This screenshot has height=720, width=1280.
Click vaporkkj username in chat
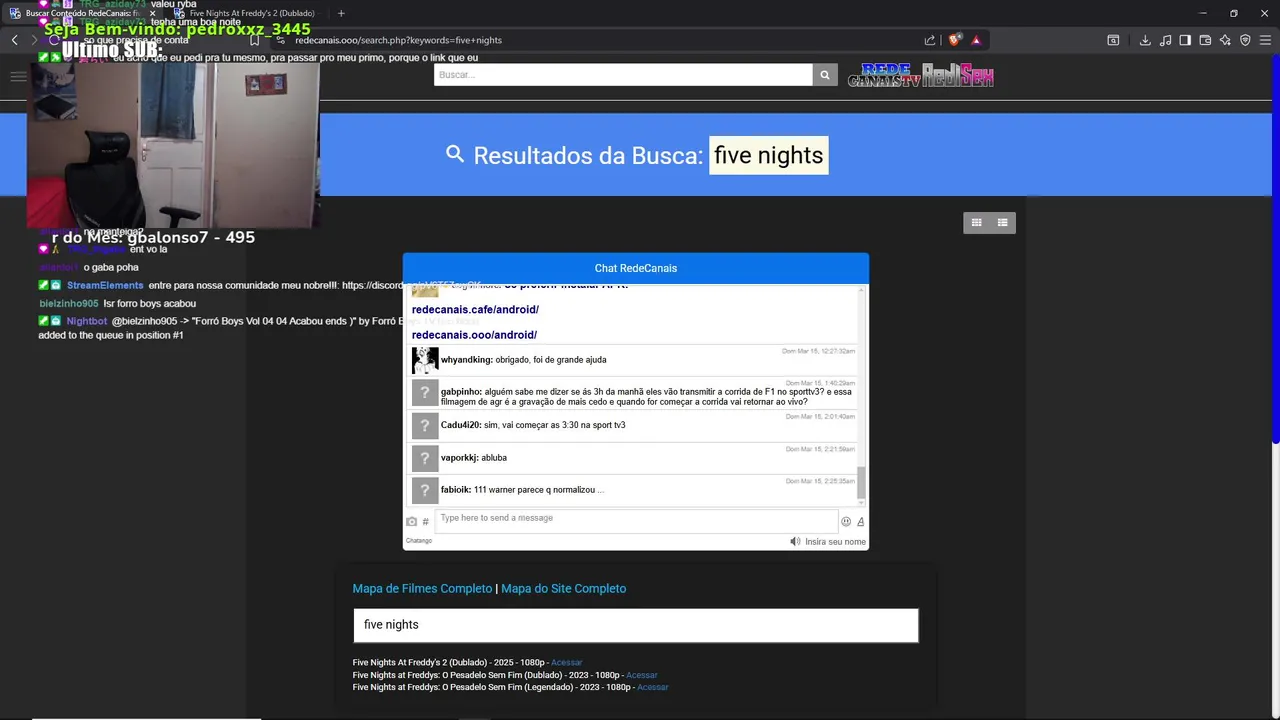459,458
